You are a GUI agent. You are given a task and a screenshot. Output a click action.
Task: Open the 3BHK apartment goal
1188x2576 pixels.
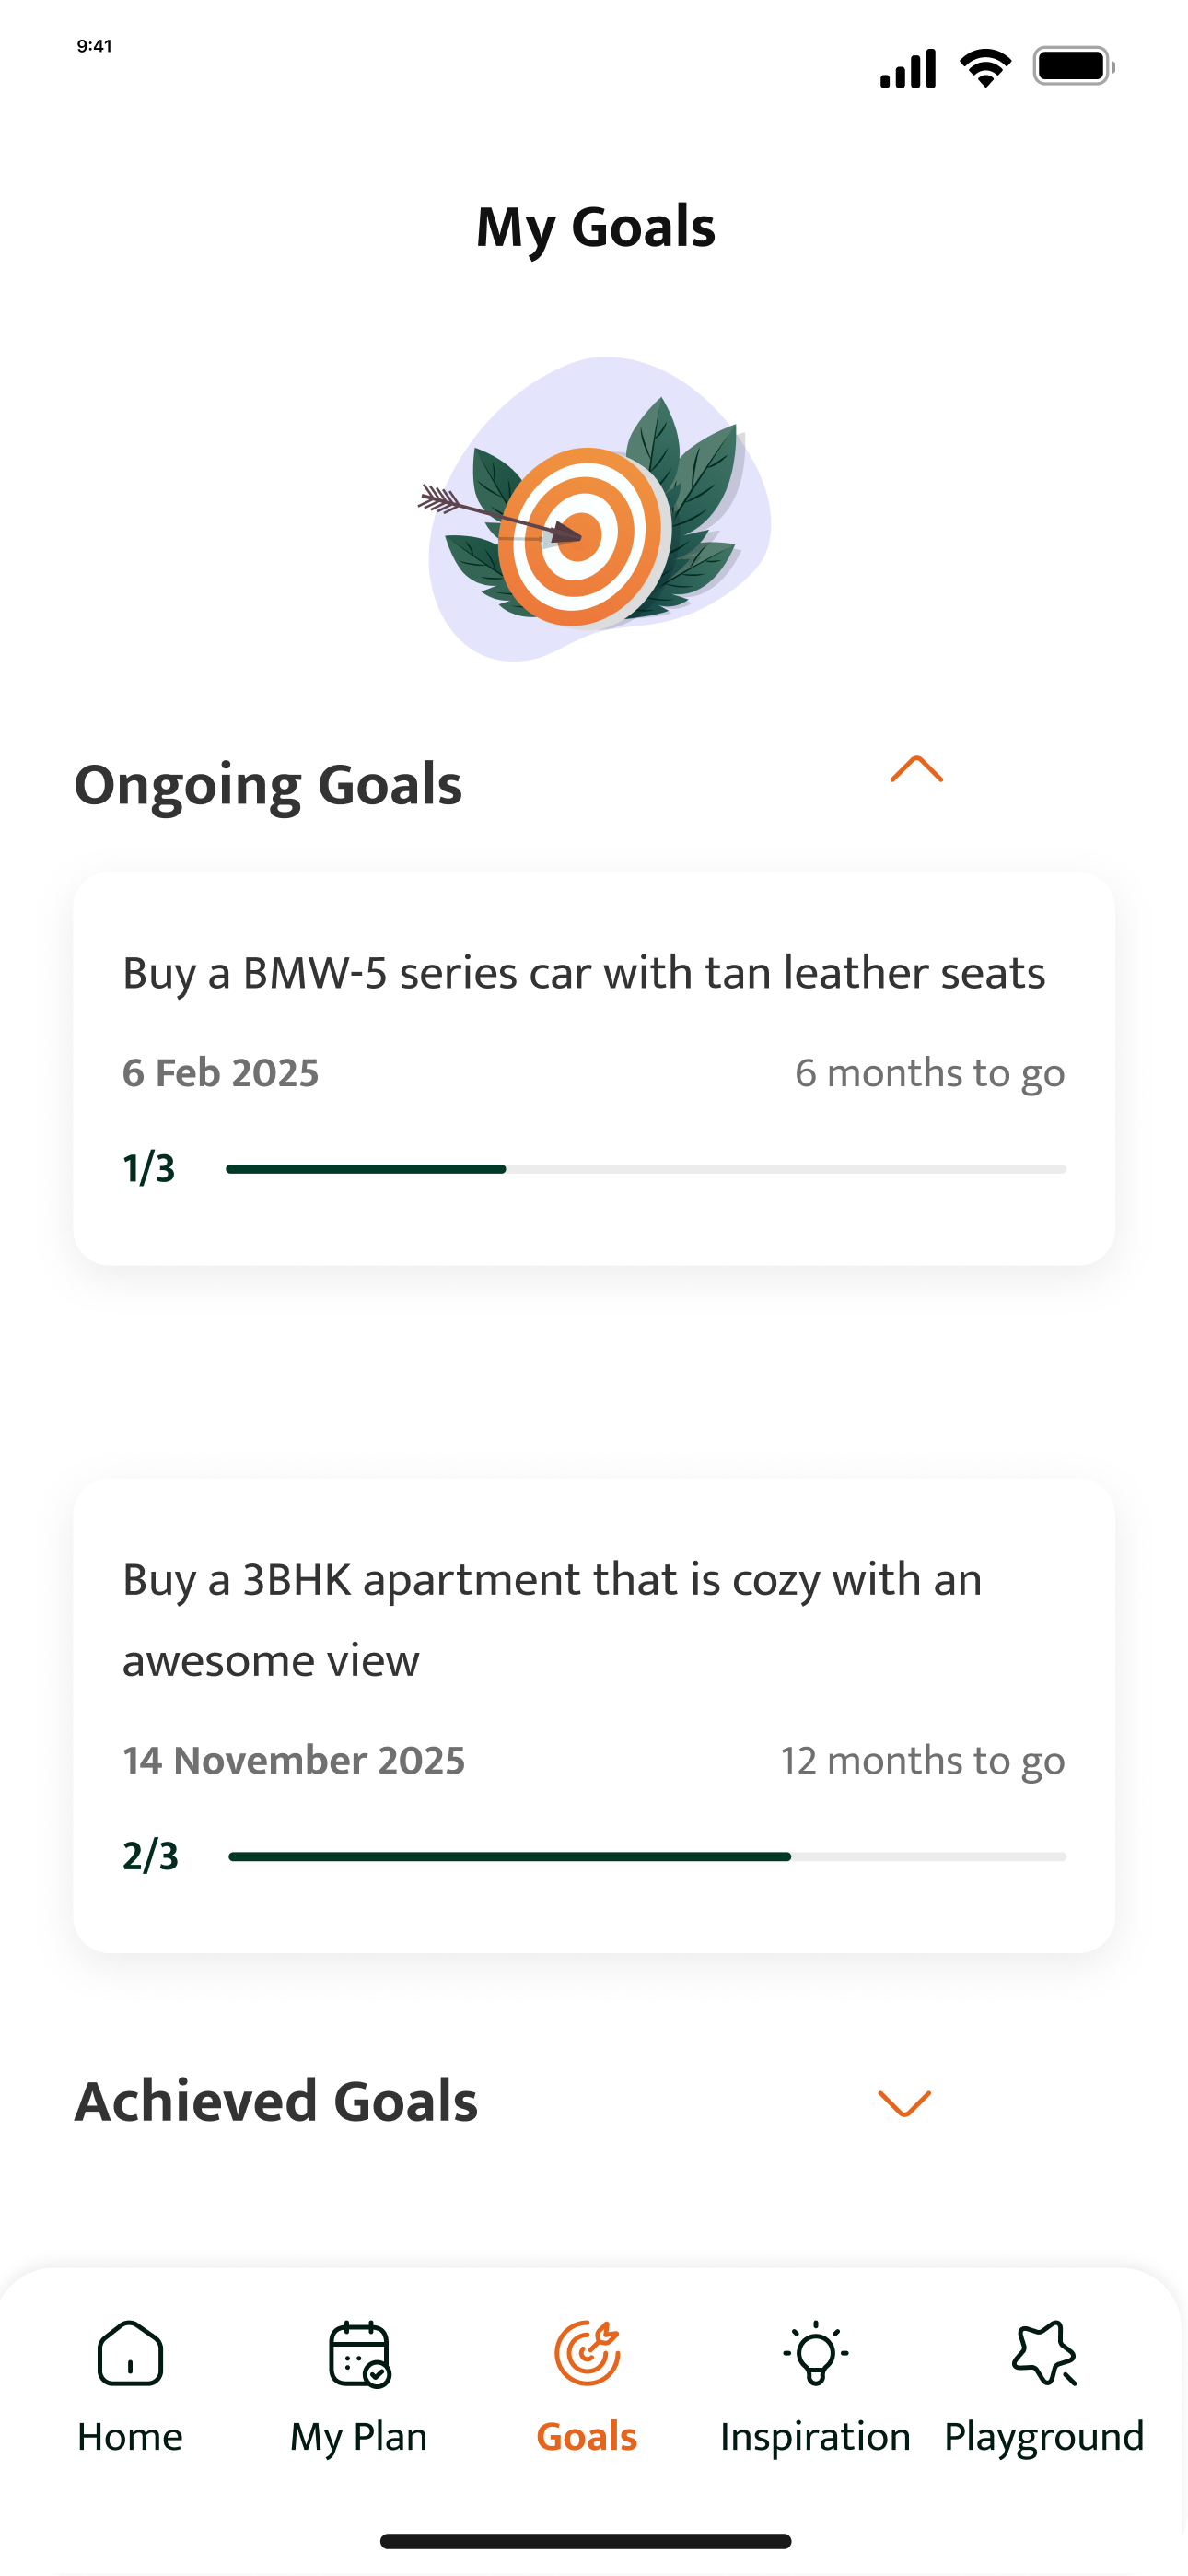point(552,1619)
